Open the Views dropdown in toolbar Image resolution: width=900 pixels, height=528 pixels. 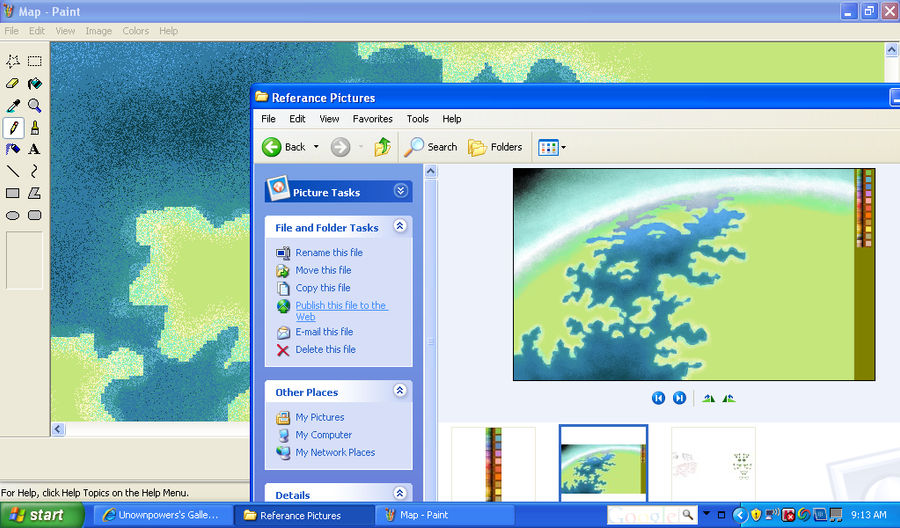552,147
